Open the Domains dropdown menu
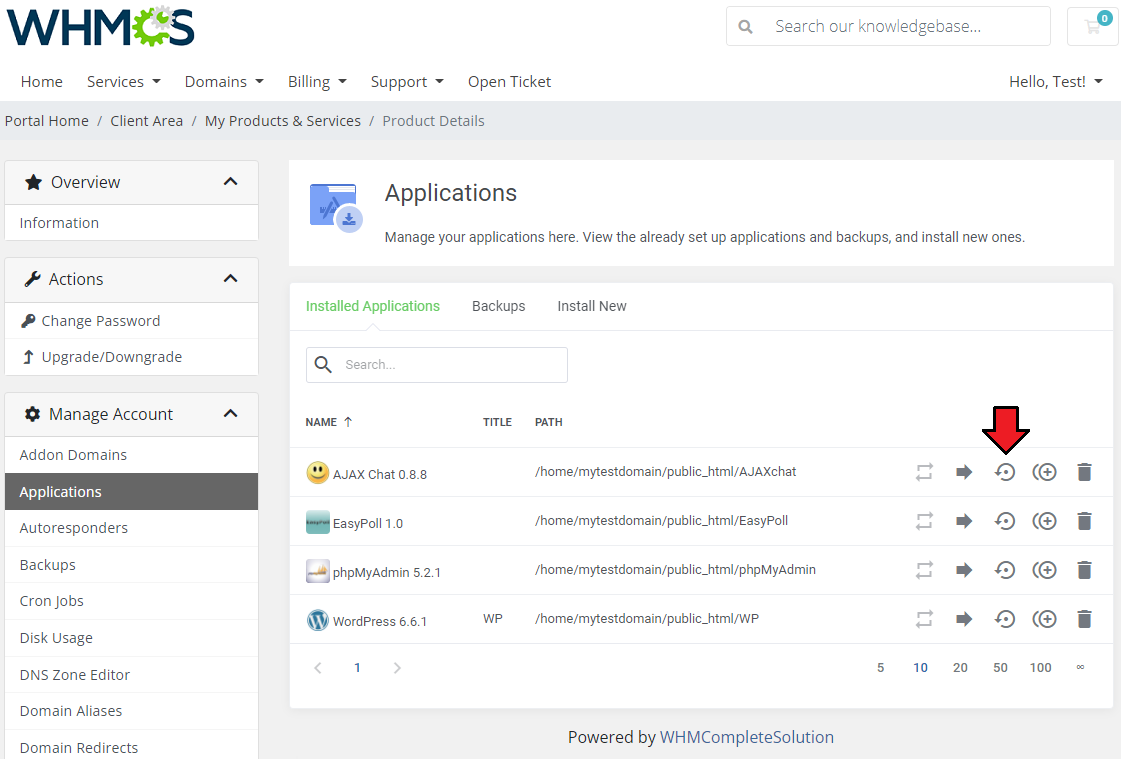This screenshot has height=759, width=1121. coord(224,81)
